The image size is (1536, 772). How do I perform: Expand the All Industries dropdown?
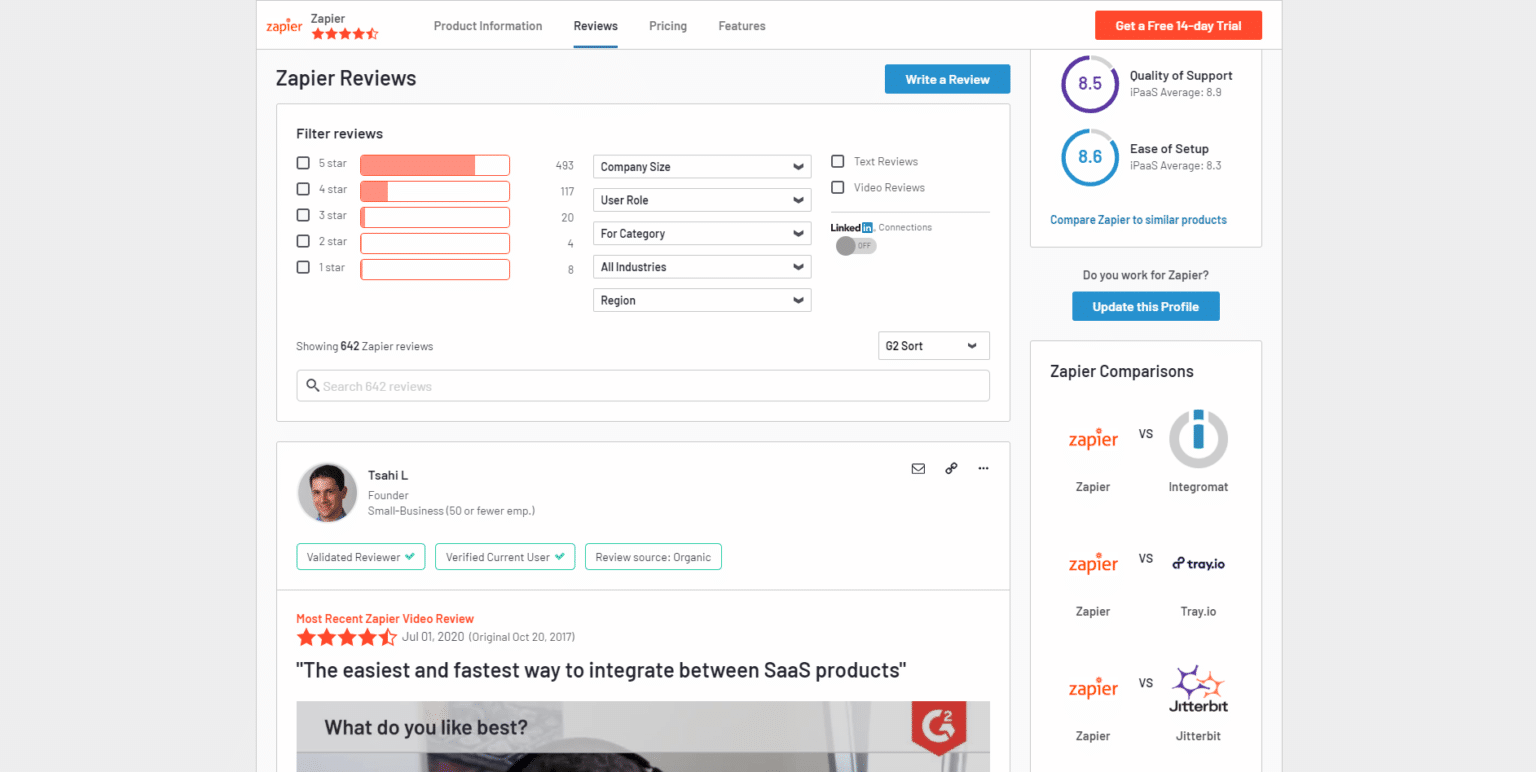click(701, 266)
